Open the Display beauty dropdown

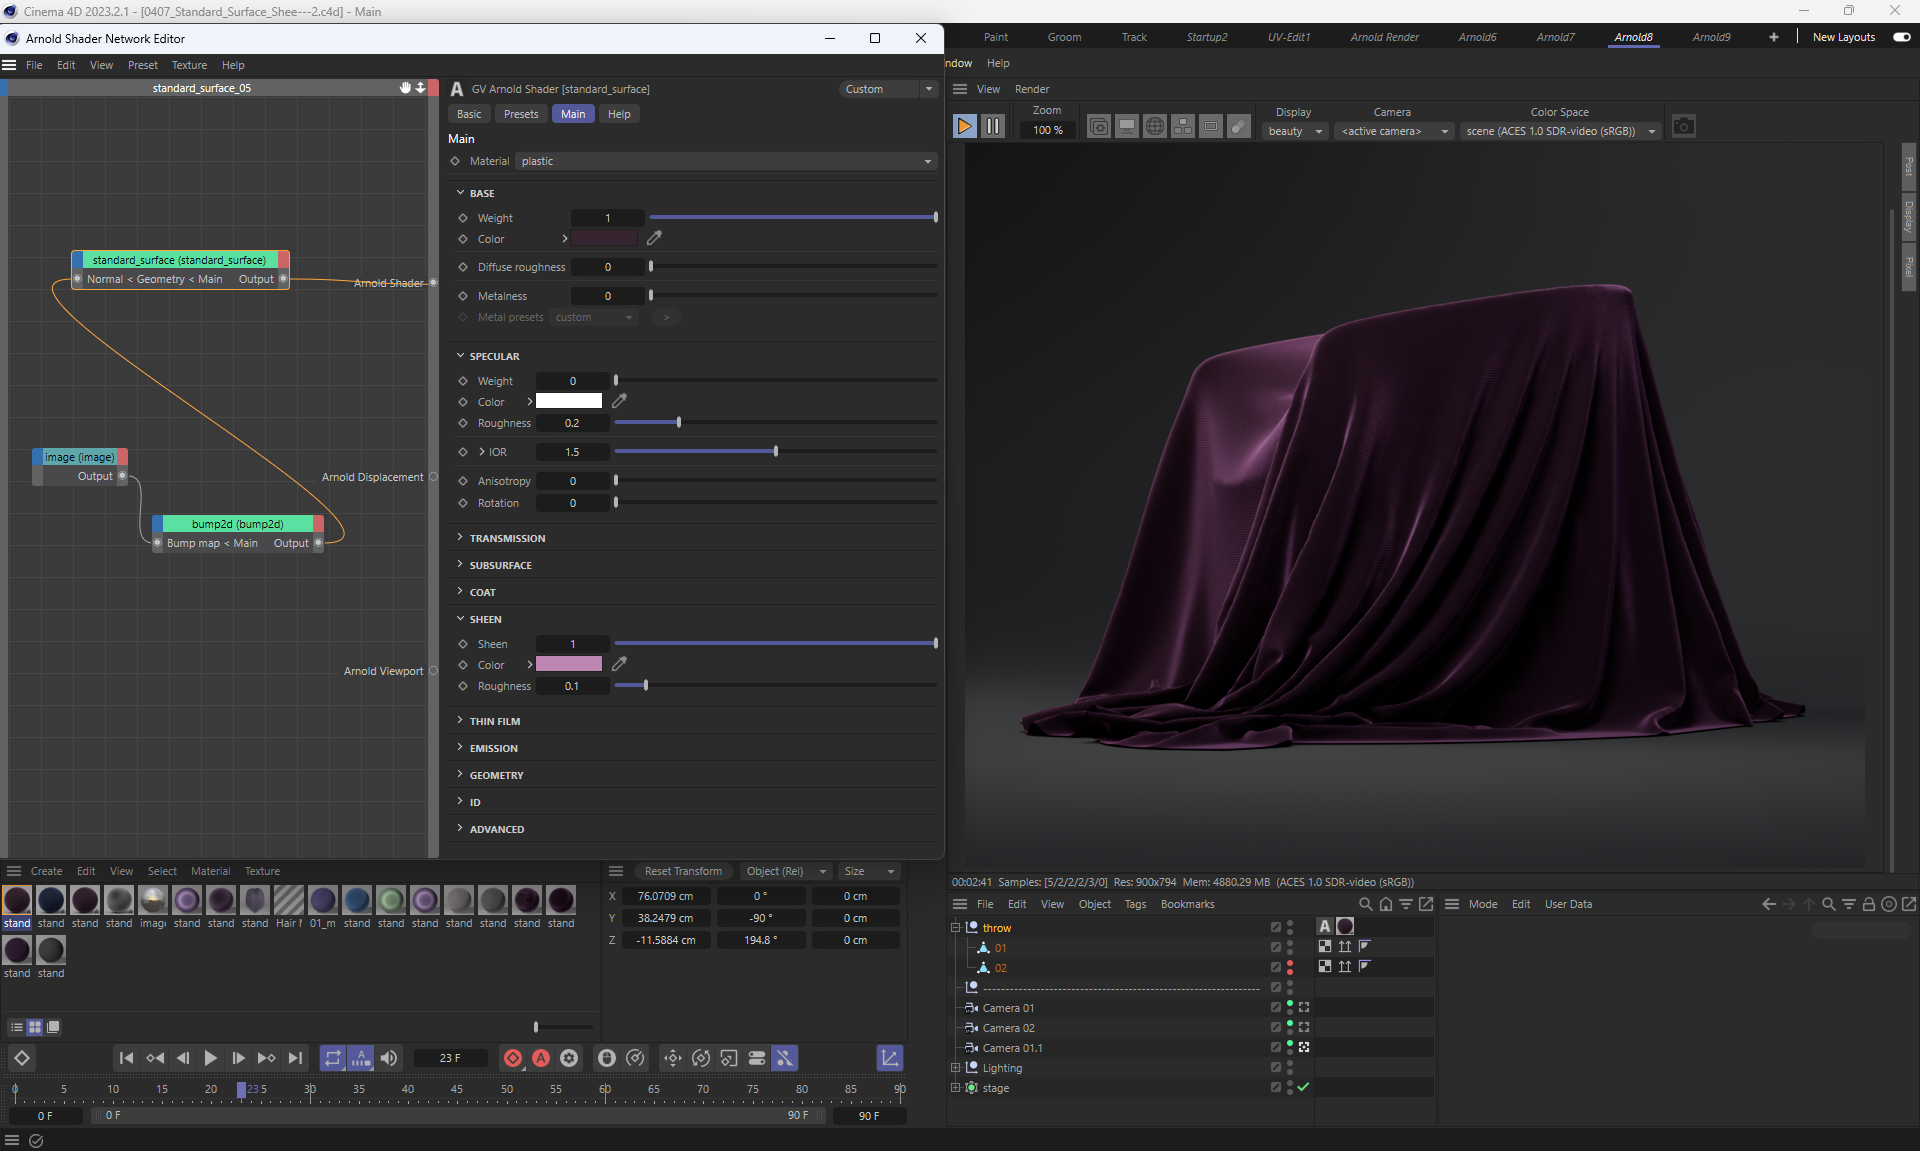[x=1294, y=131]
